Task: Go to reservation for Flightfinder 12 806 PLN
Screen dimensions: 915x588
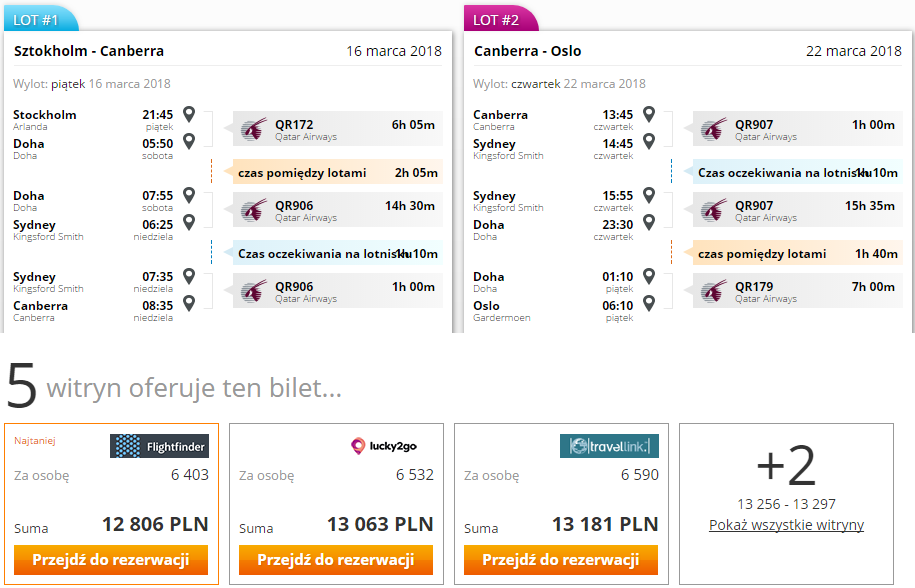Action: point(111,560)
